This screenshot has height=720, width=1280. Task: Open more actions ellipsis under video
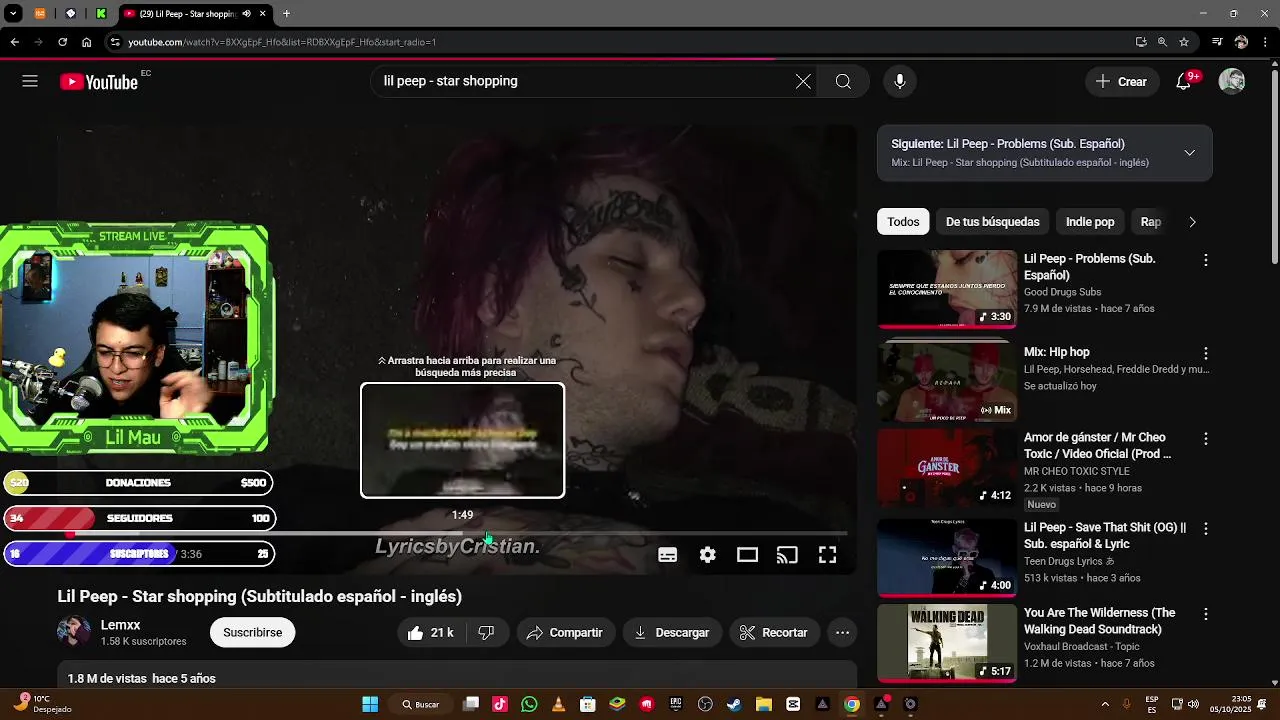842,632
